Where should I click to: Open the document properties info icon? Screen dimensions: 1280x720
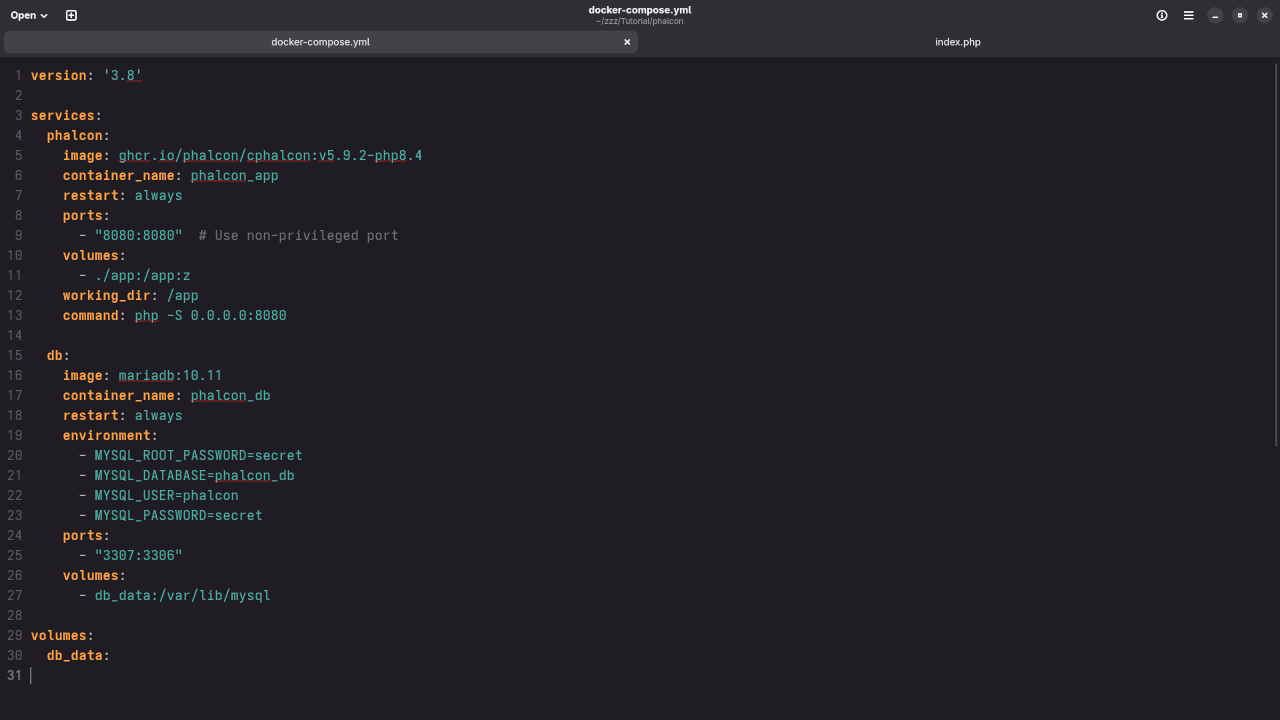[x=1162, y=15]
